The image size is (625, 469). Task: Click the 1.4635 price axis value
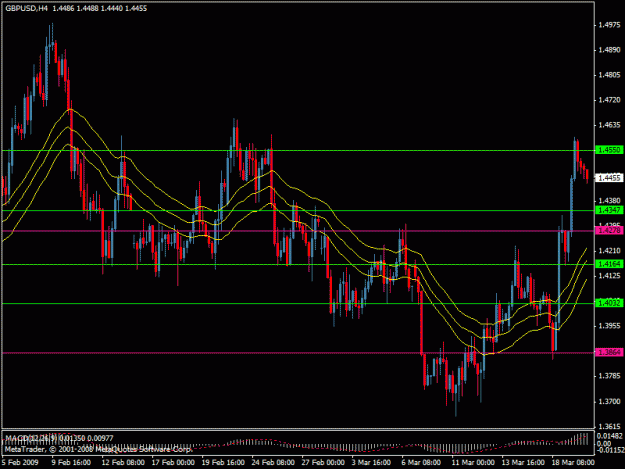point(609,125)
